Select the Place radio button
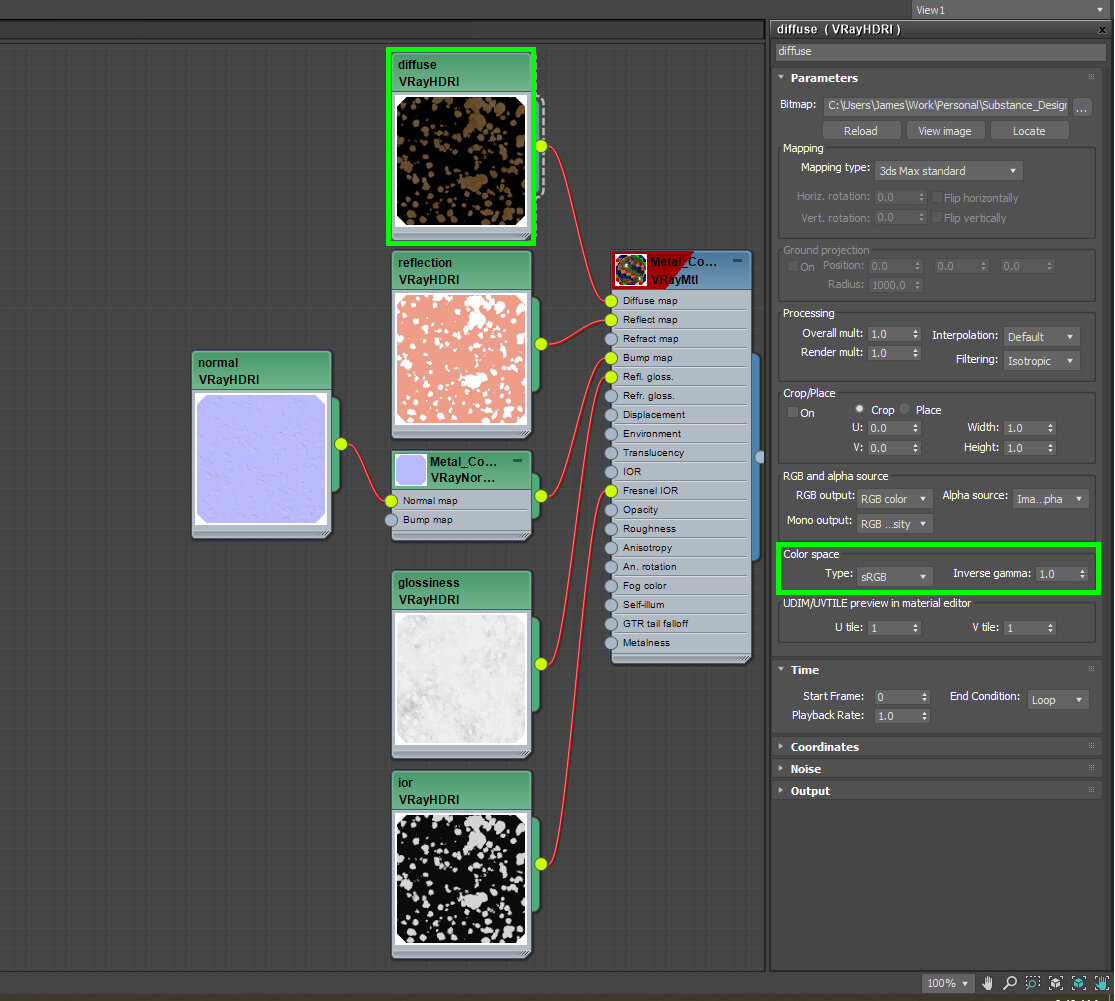 pos(905,410)
